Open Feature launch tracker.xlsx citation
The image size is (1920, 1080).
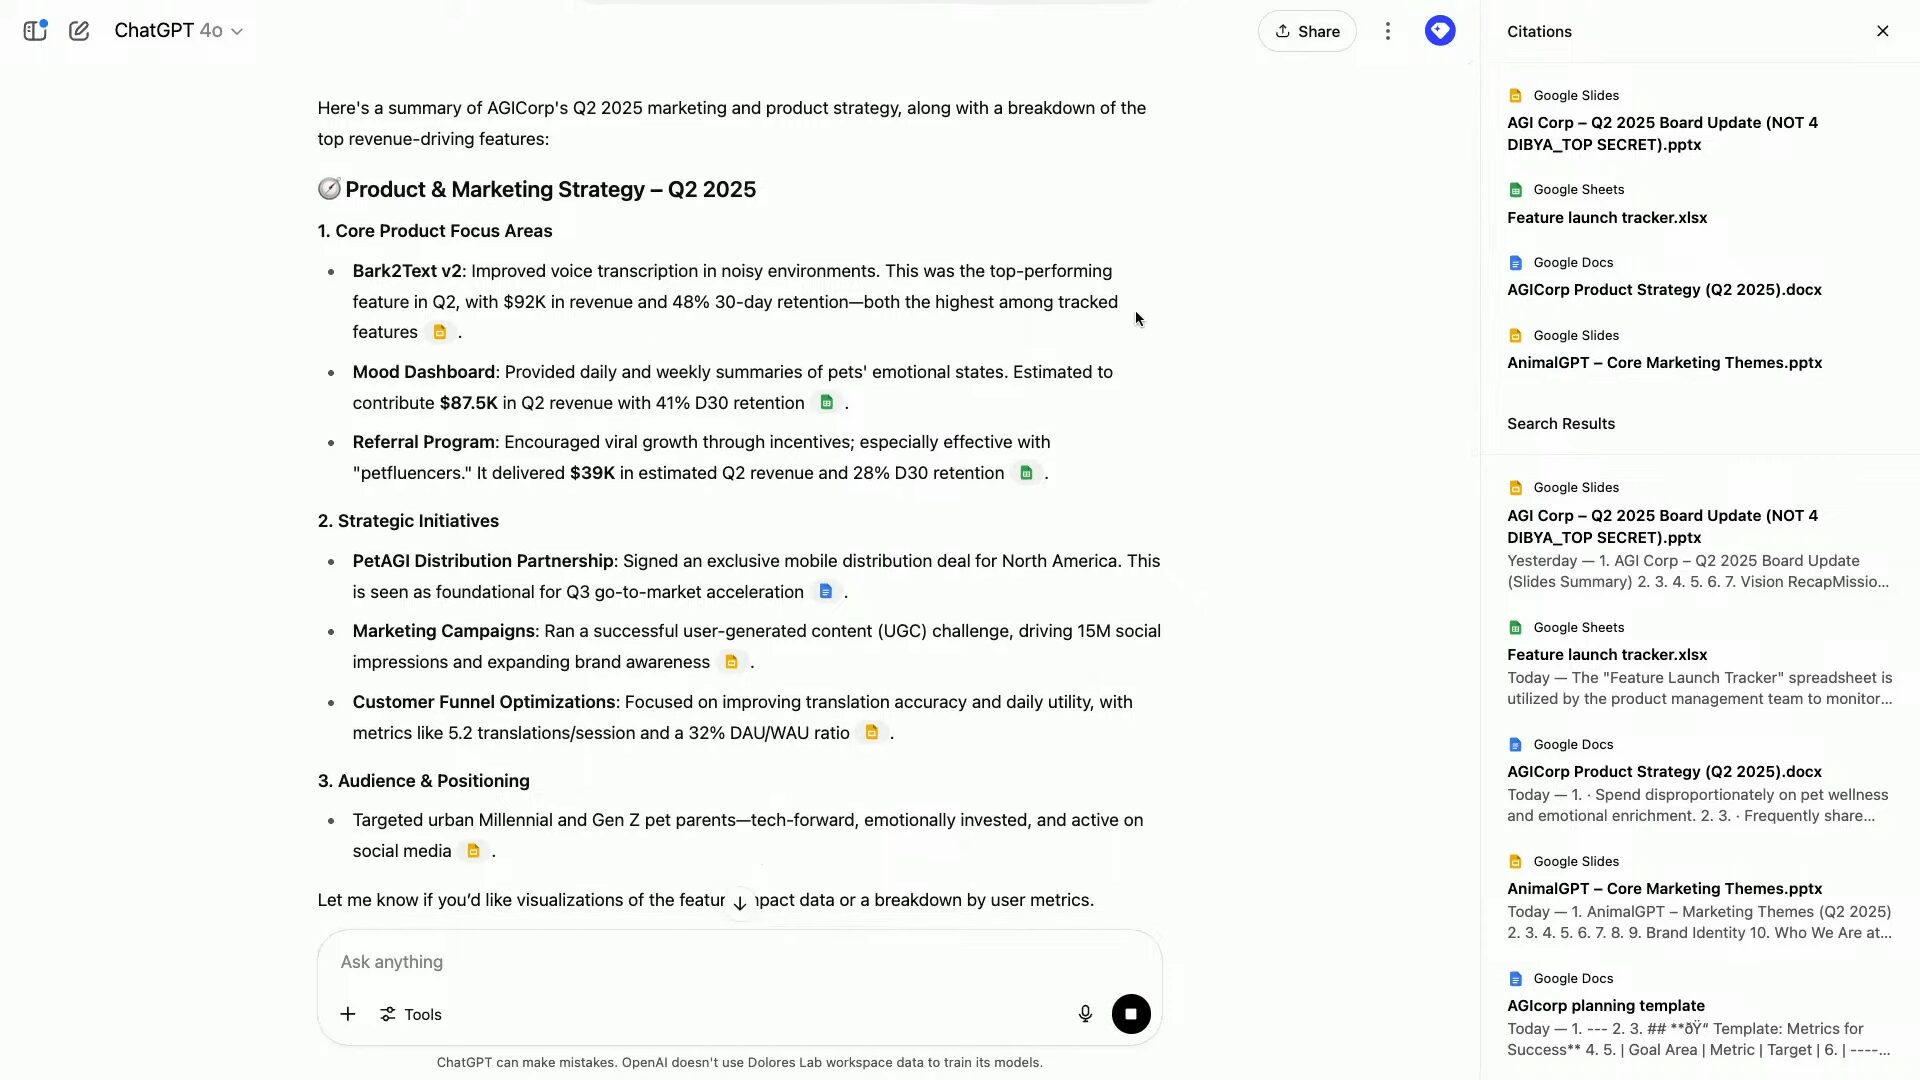point(1606,218)
